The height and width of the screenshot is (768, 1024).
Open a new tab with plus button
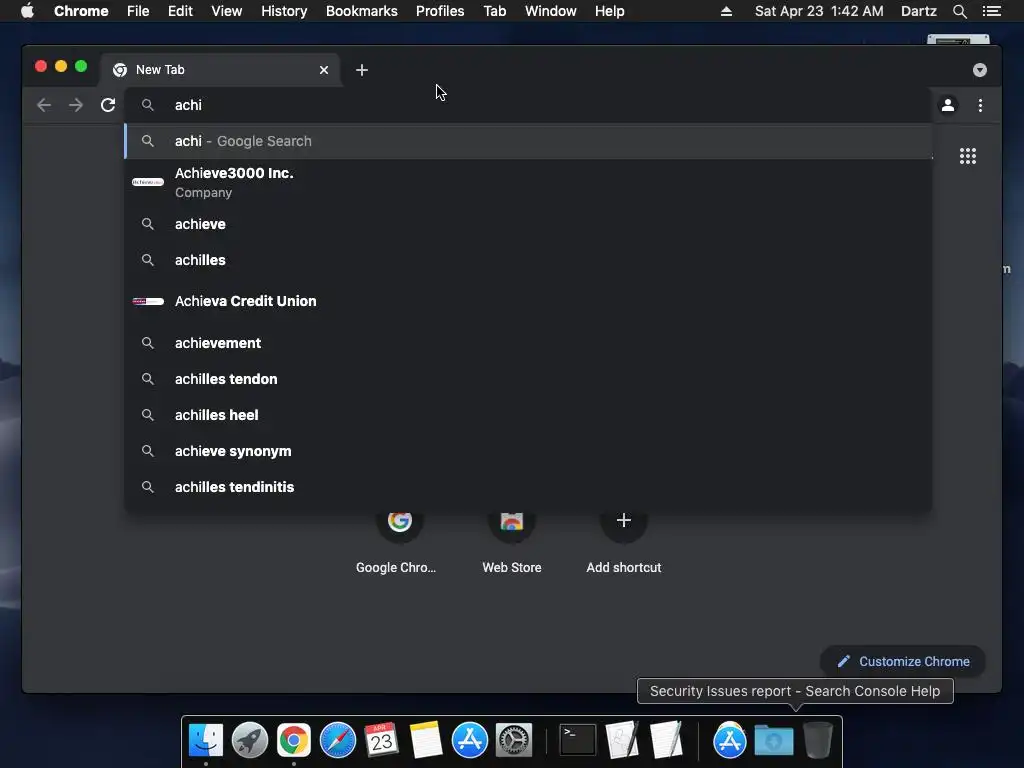click(362, 70)
